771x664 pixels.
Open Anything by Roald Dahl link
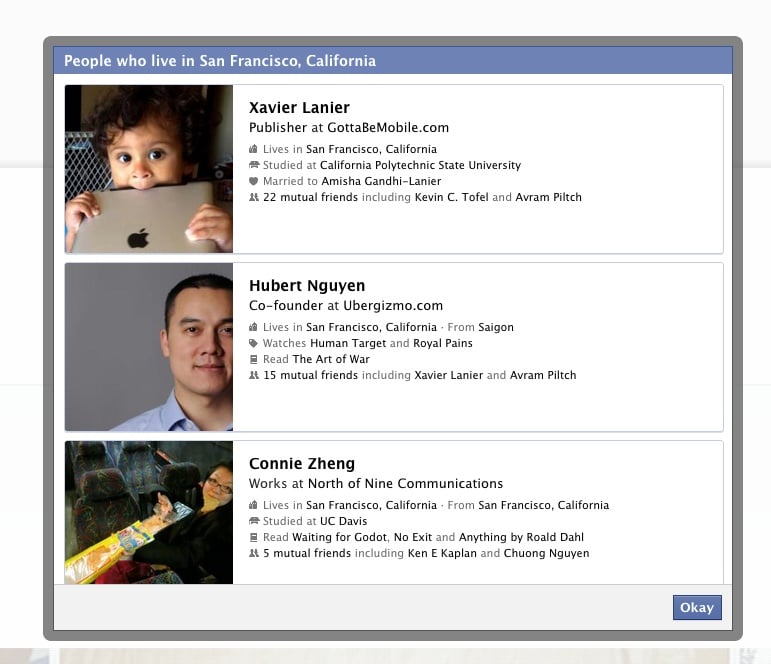(x=521, y=537)
